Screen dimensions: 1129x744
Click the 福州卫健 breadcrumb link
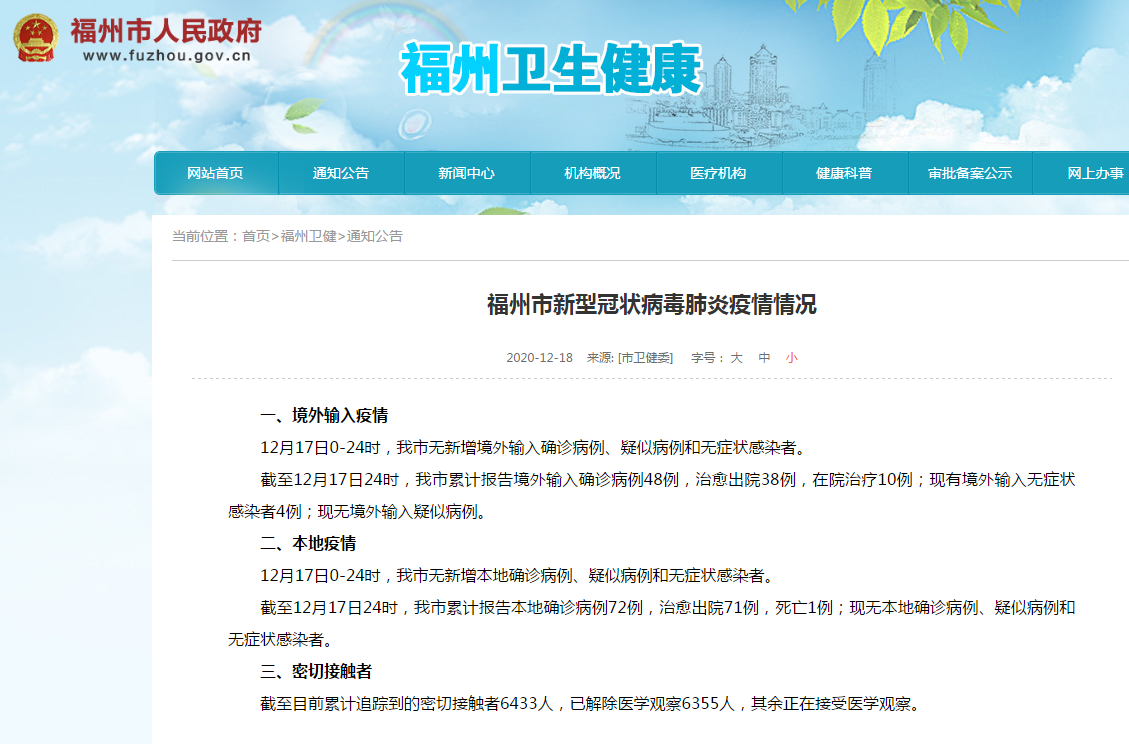pos(308,236)
